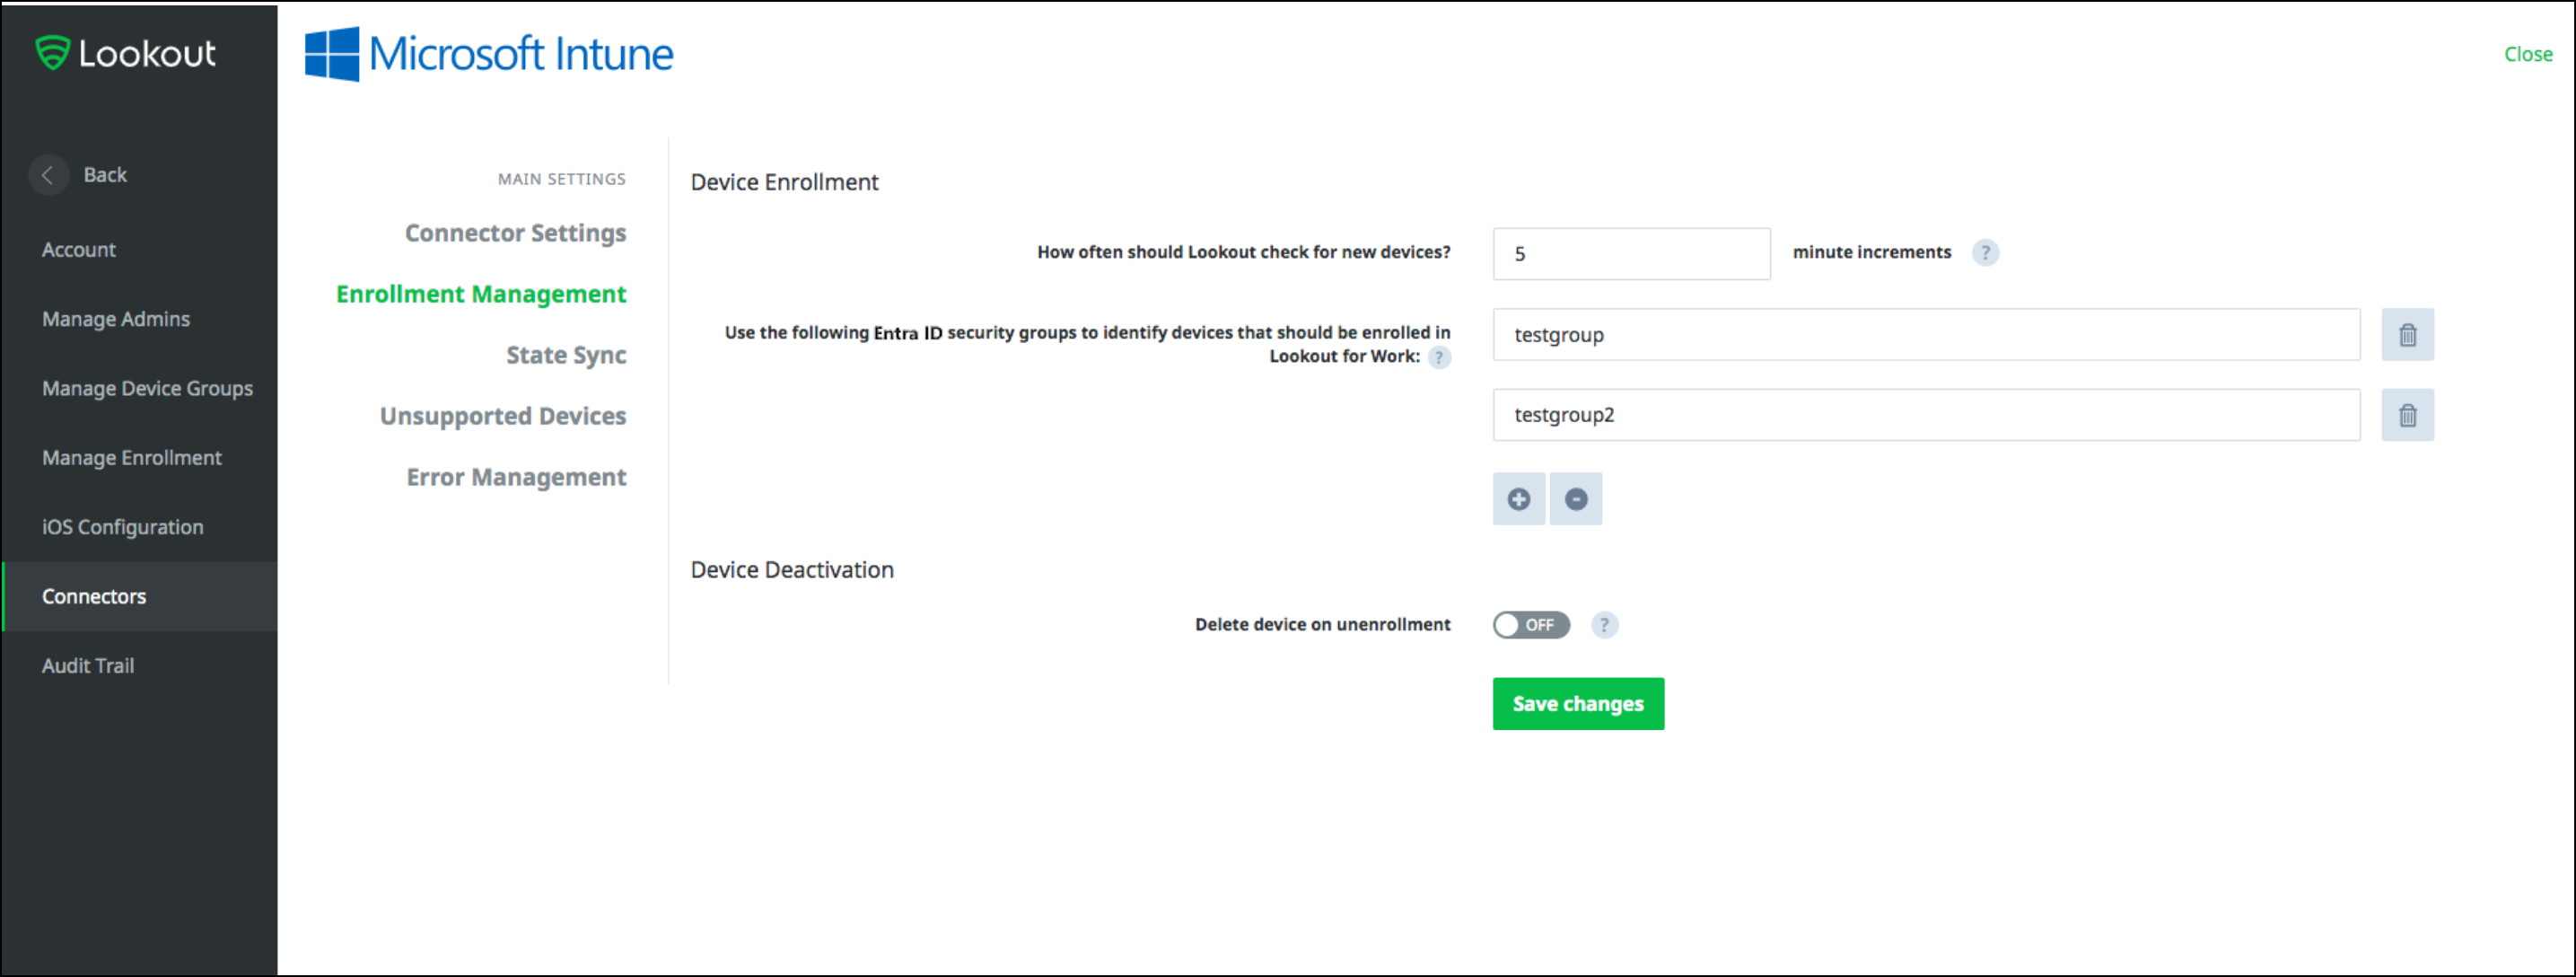2576x977 pixels.
Task: Click the Save changes button
Action: click(x=1577, y=702)
